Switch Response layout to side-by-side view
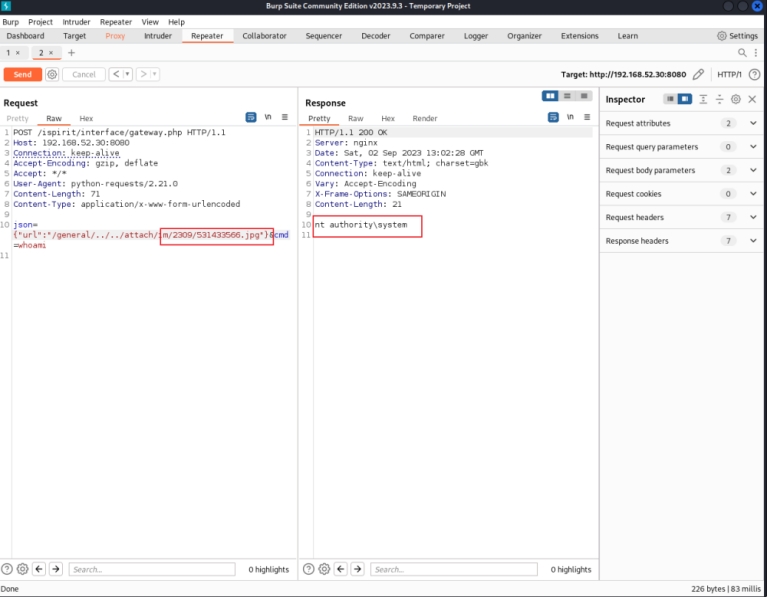This screenshot has height=598, width=767. [x=550, y=96]
